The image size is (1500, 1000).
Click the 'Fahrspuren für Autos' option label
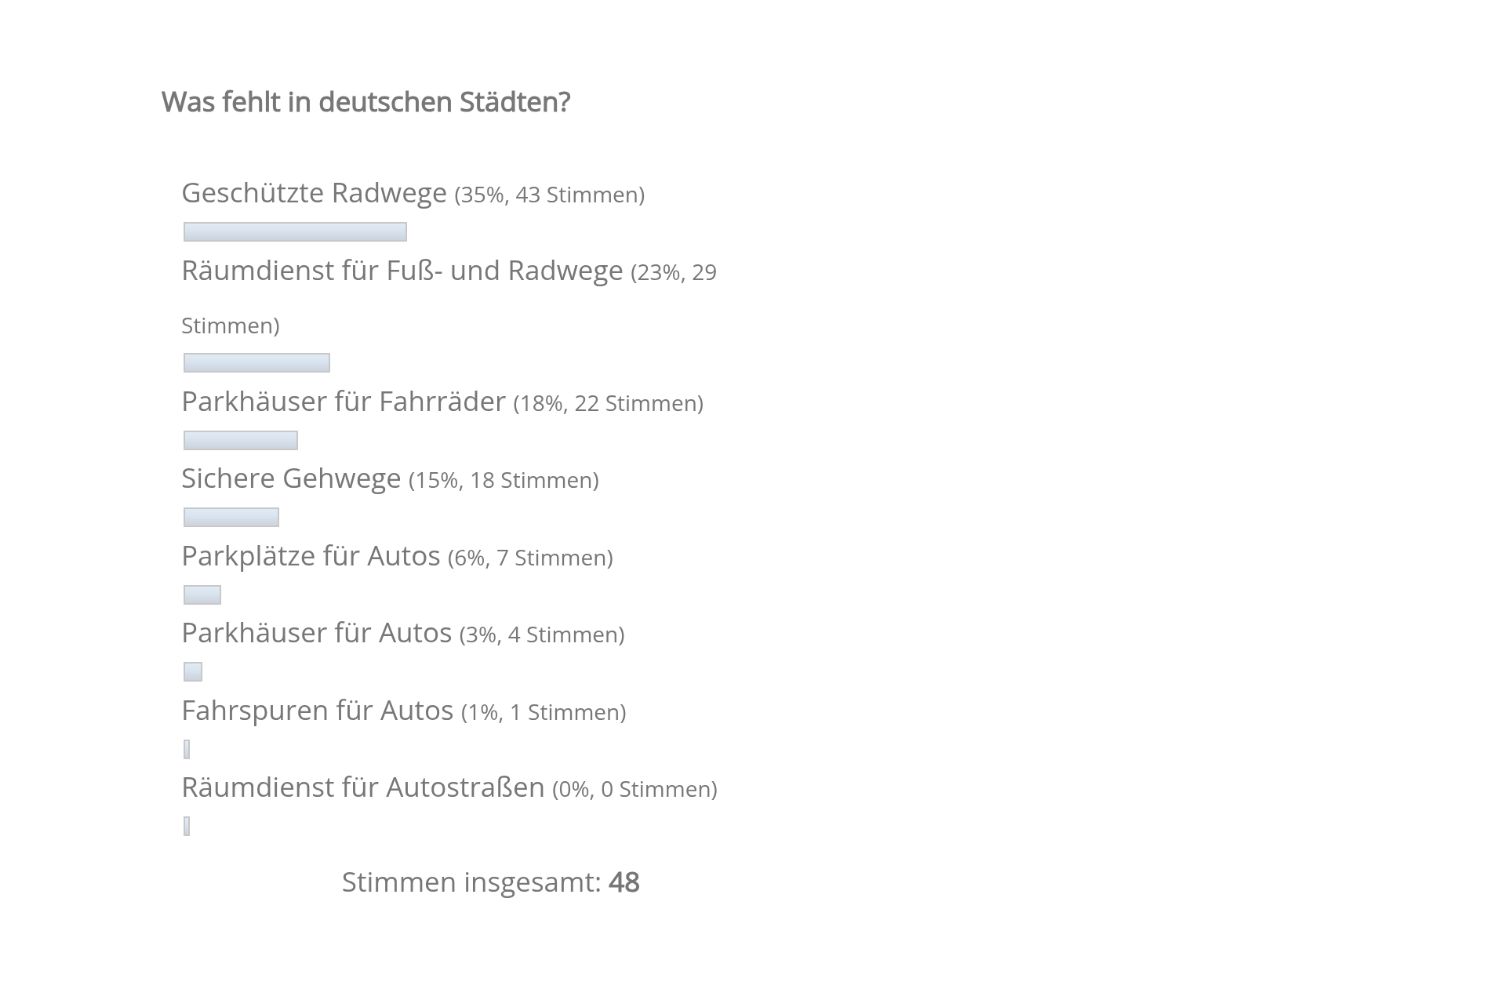click(x=317, y=710)
